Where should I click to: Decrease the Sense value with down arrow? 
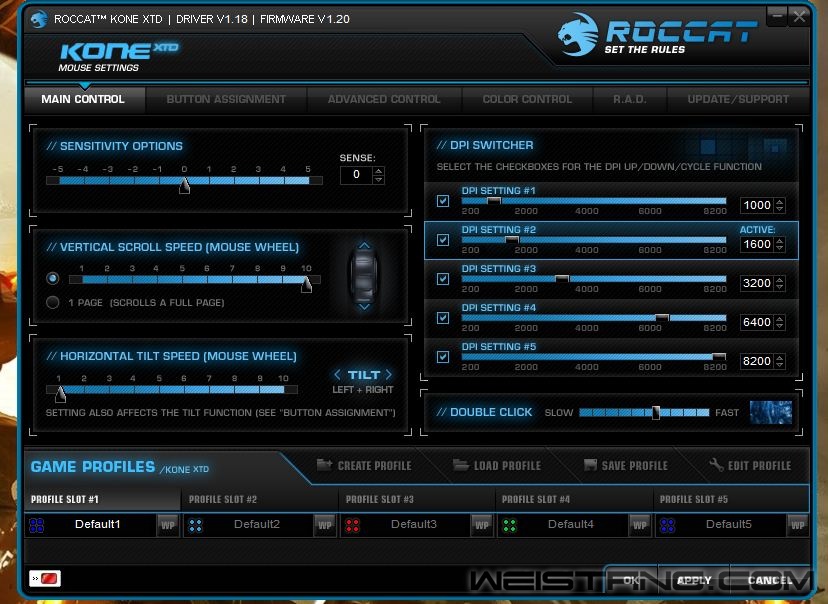click(378, 180)
